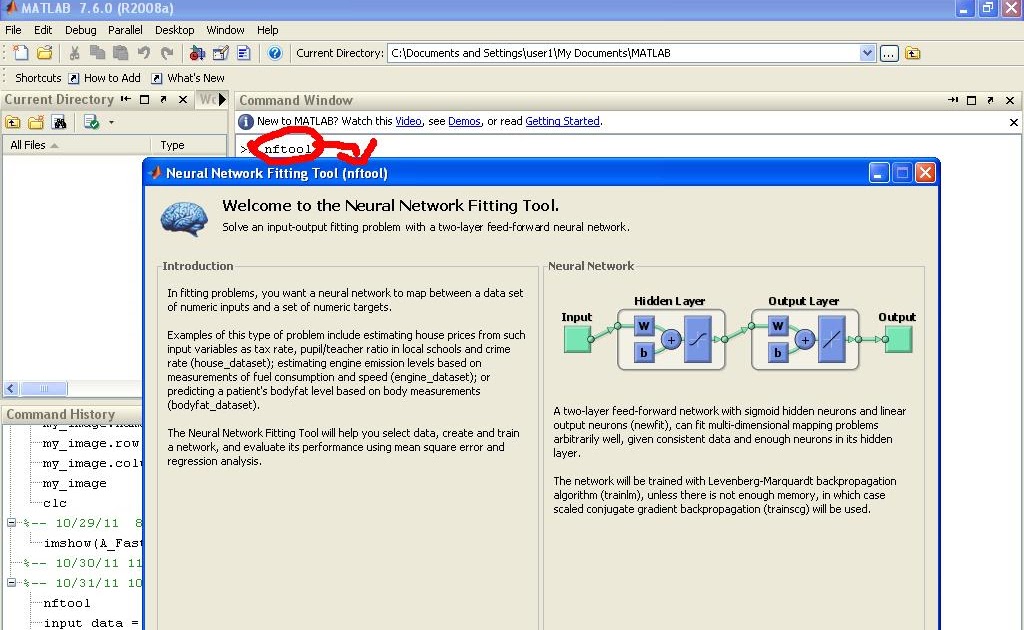Select 'my_image' entry in Command History
This screenshot has width=1024, height=630.
click(74, 483)
